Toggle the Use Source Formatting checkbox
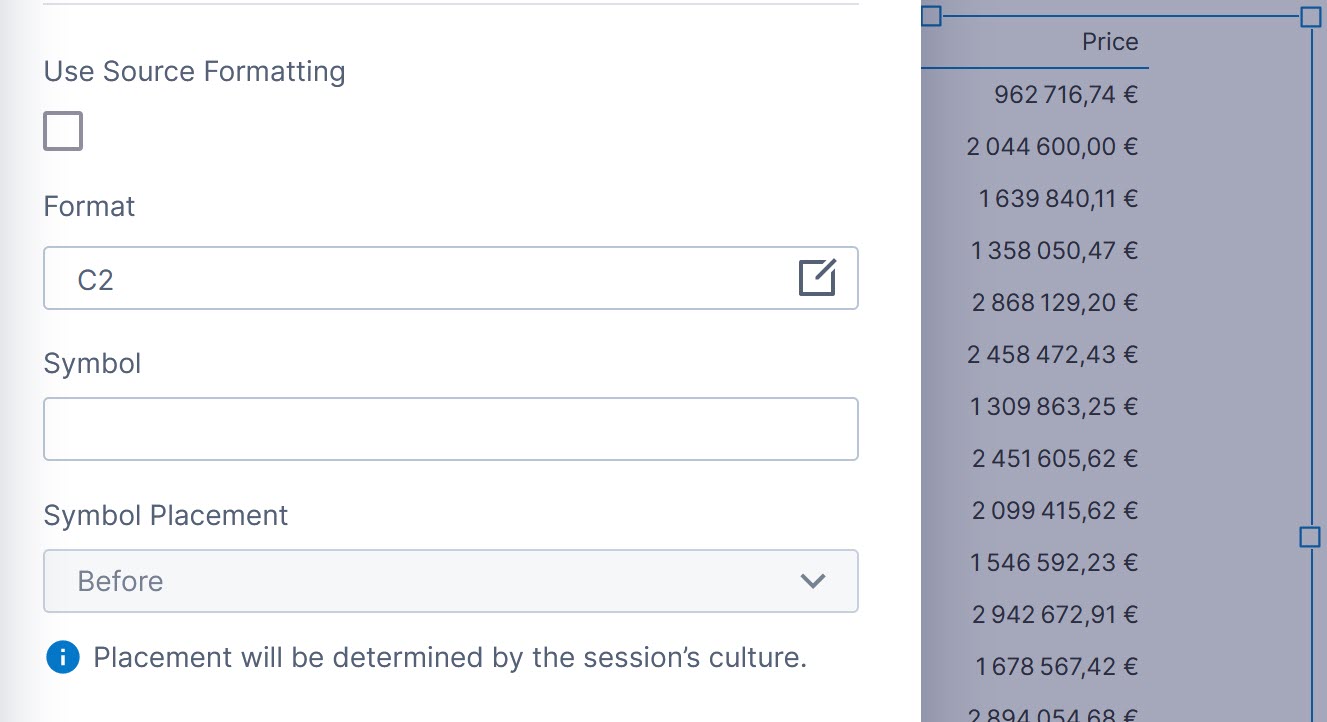This screenshot has height=722, width=1327. tap(63, 131)
